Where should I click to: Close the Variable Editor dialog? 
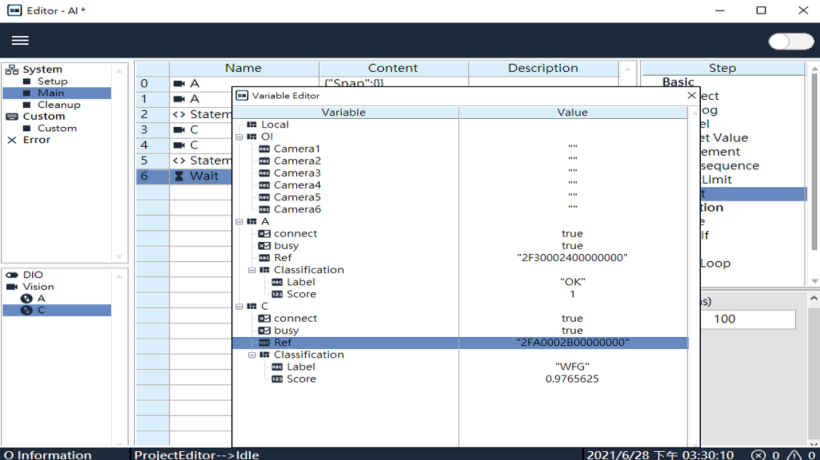coord(691,96)
